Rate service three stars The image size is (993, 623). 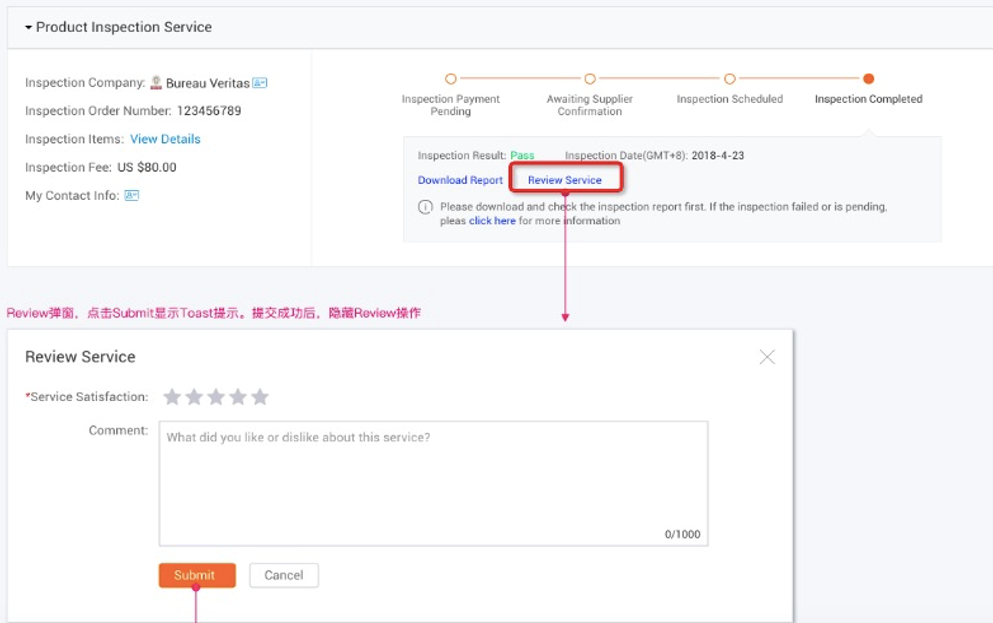click(216, 397)
